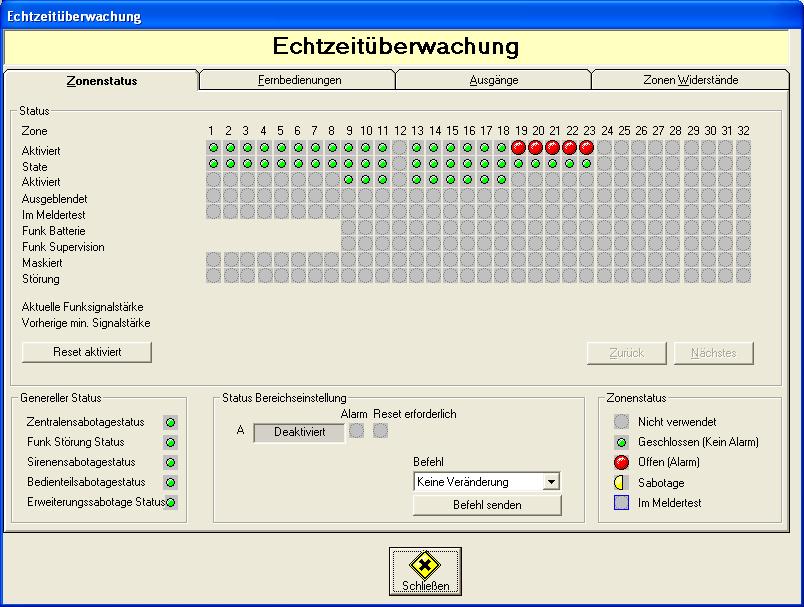The image size is (804, 607).
Task: Click the Befehl senden button
Action: (x=487, y=505)
